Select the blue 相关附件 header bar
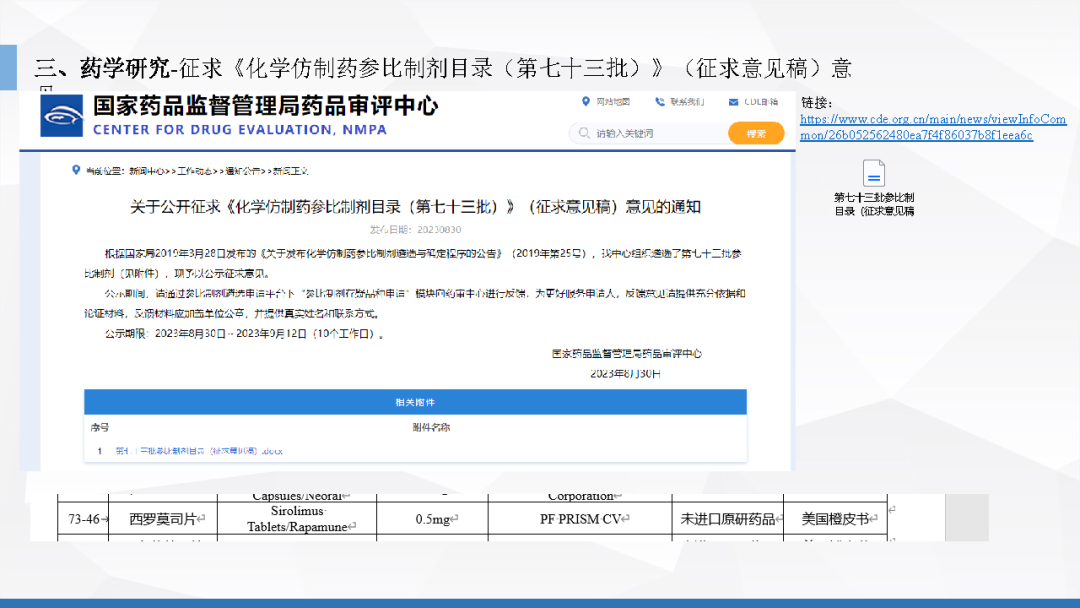Viewport: 1080px width, 608px height. [415, 402]
